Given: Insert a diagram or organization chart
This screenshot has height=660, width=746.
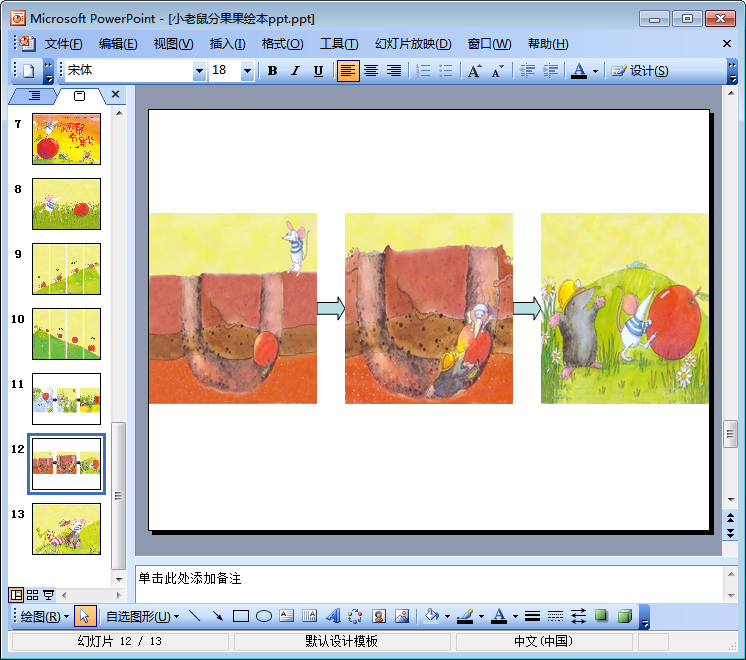Looking at the screenshot, I should [355, 617].
